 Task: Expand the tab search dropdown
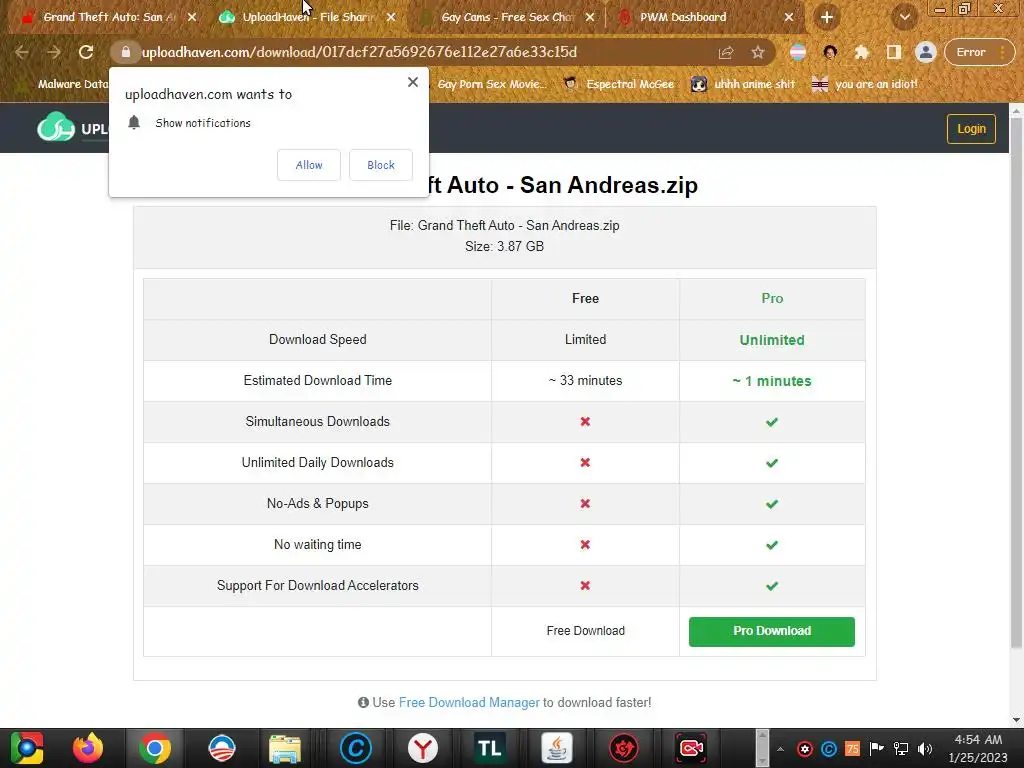click(904, 18)
